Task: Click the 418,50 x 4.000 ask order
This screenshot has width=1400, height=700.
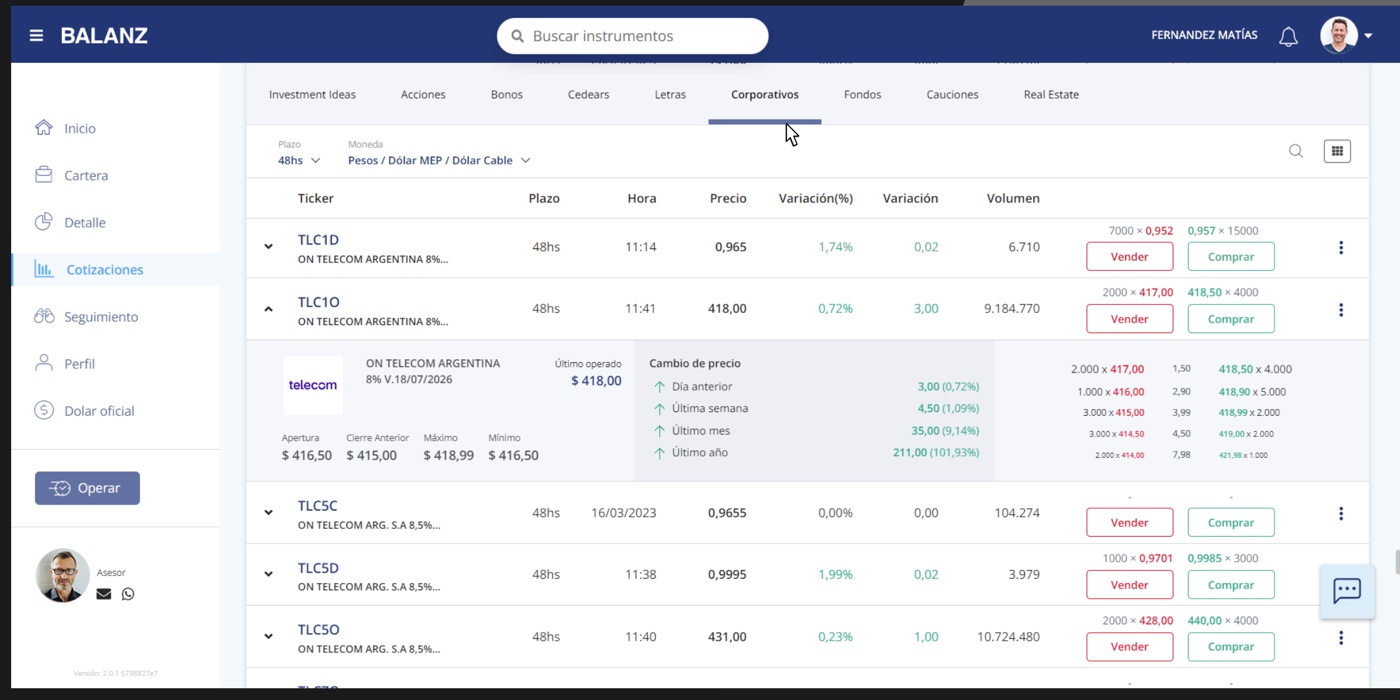Action: [x=1255, y=369]
